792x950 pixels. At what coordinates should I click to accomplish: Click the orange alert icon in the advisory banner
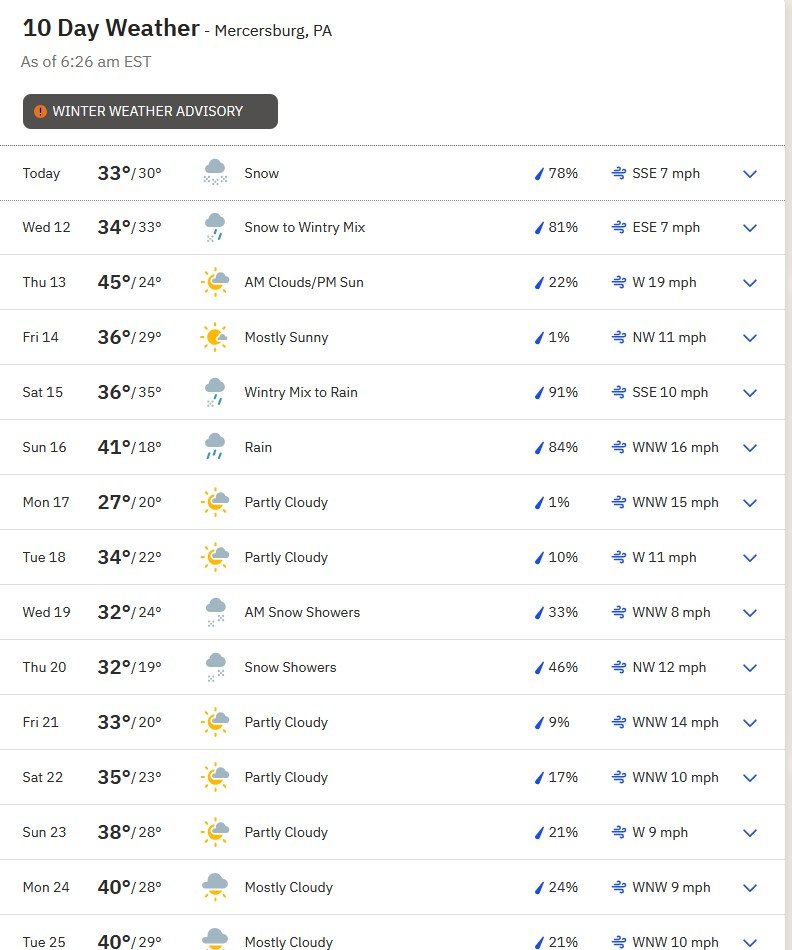(x=40, y=111)
